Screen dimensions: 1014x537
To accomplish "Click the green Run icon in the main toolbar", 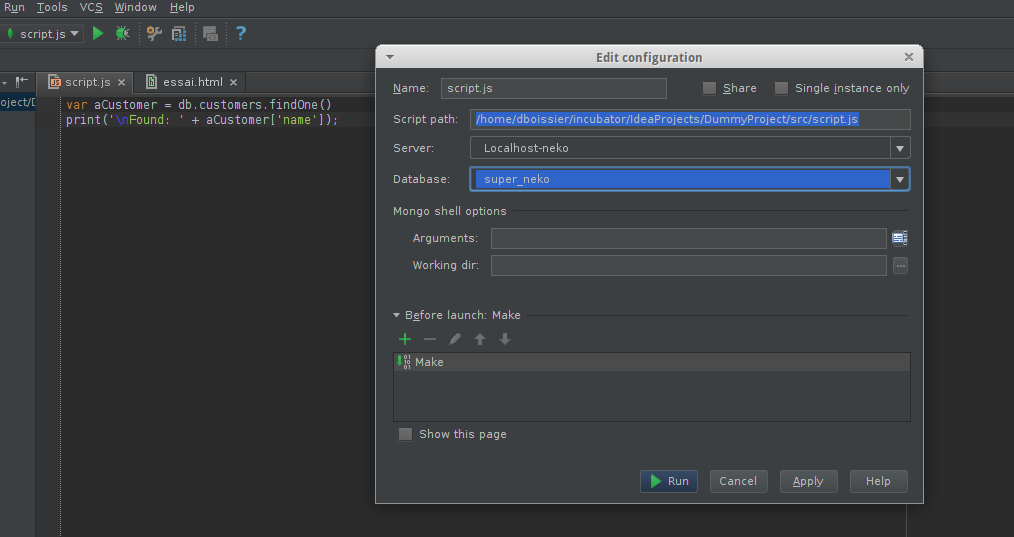I will pos(98,33).
